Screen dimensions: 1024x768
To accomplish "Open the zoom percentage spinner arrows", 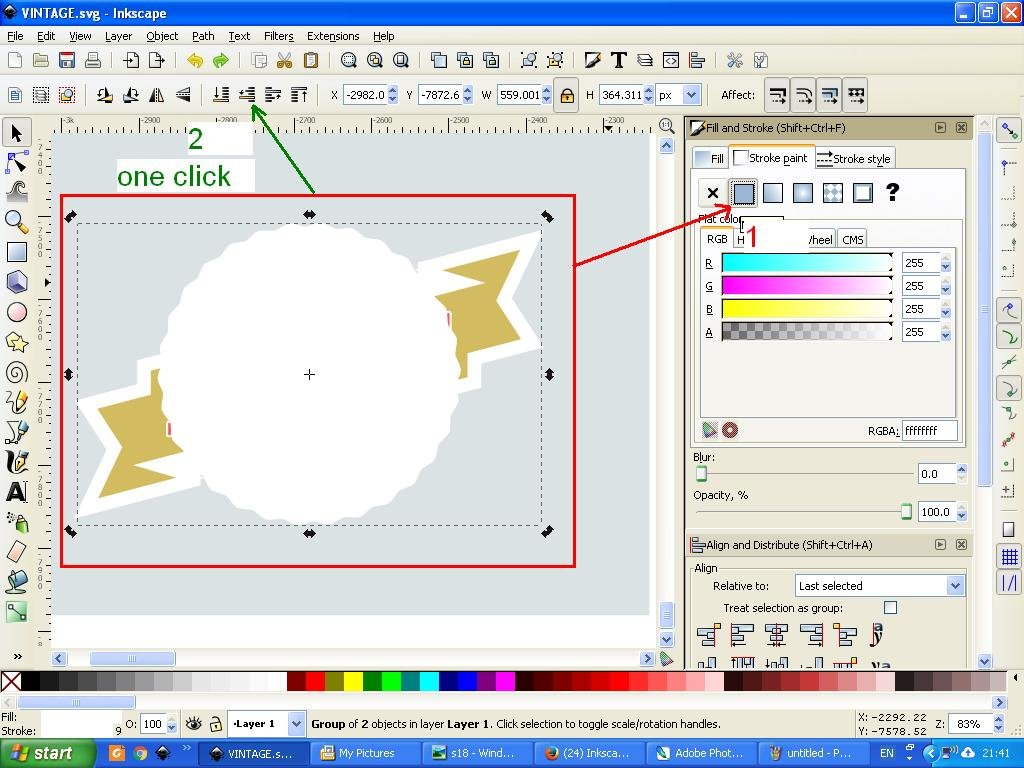I will [x=999, y=724].
